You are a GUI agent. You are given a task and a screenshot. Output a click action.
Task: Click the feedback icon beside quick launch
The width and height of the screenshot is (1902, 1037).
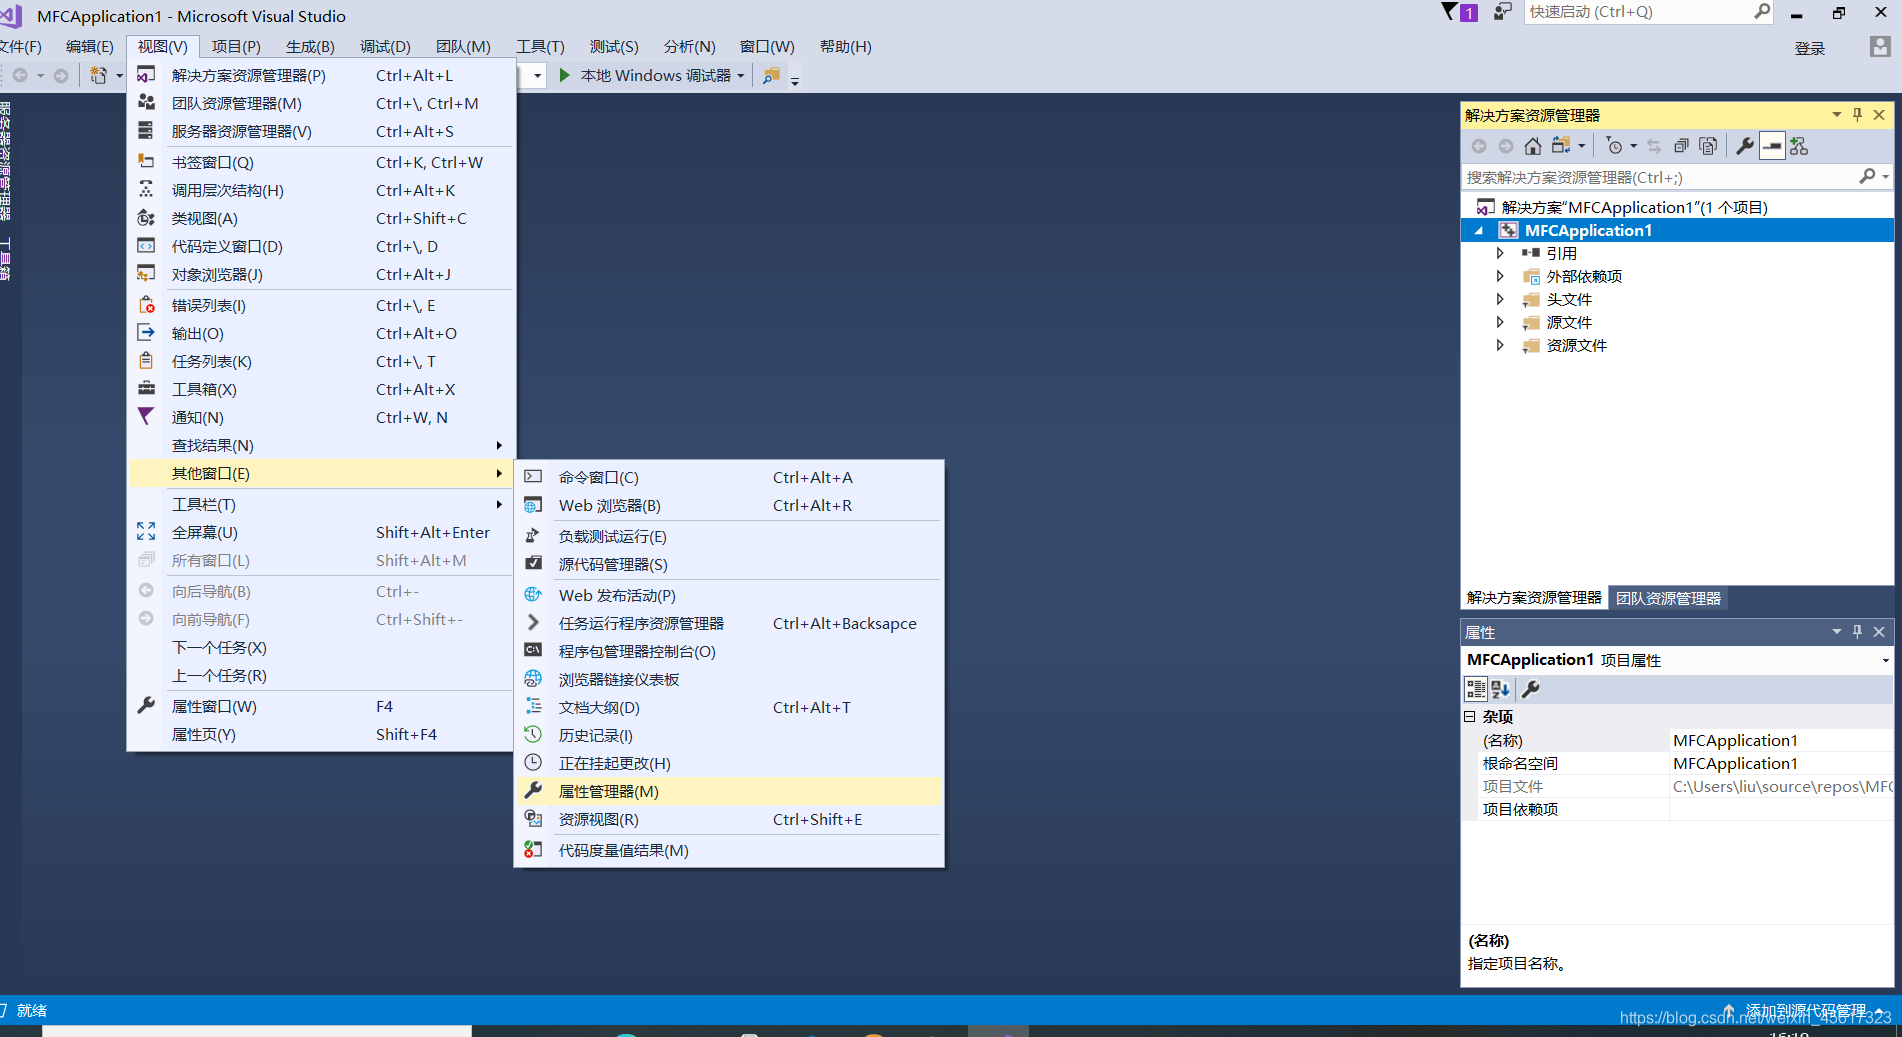pos(1502,12)
